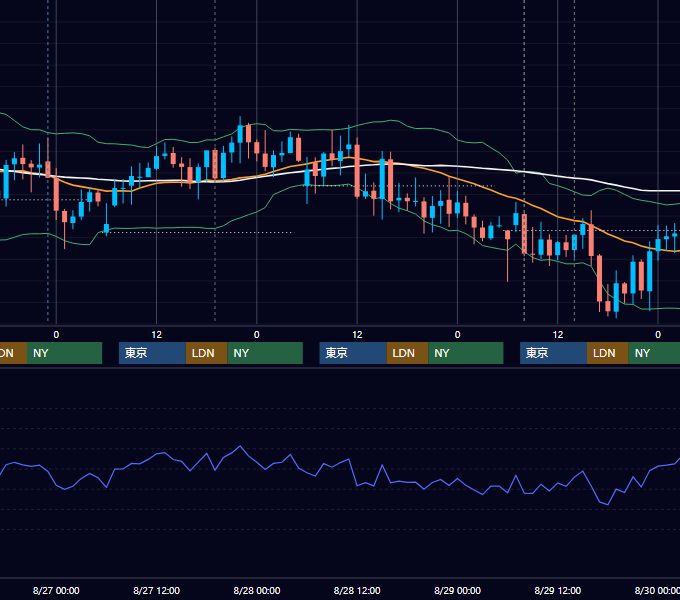
Task: Click the 8/29 12:00 time axis label
Action: 558,590
